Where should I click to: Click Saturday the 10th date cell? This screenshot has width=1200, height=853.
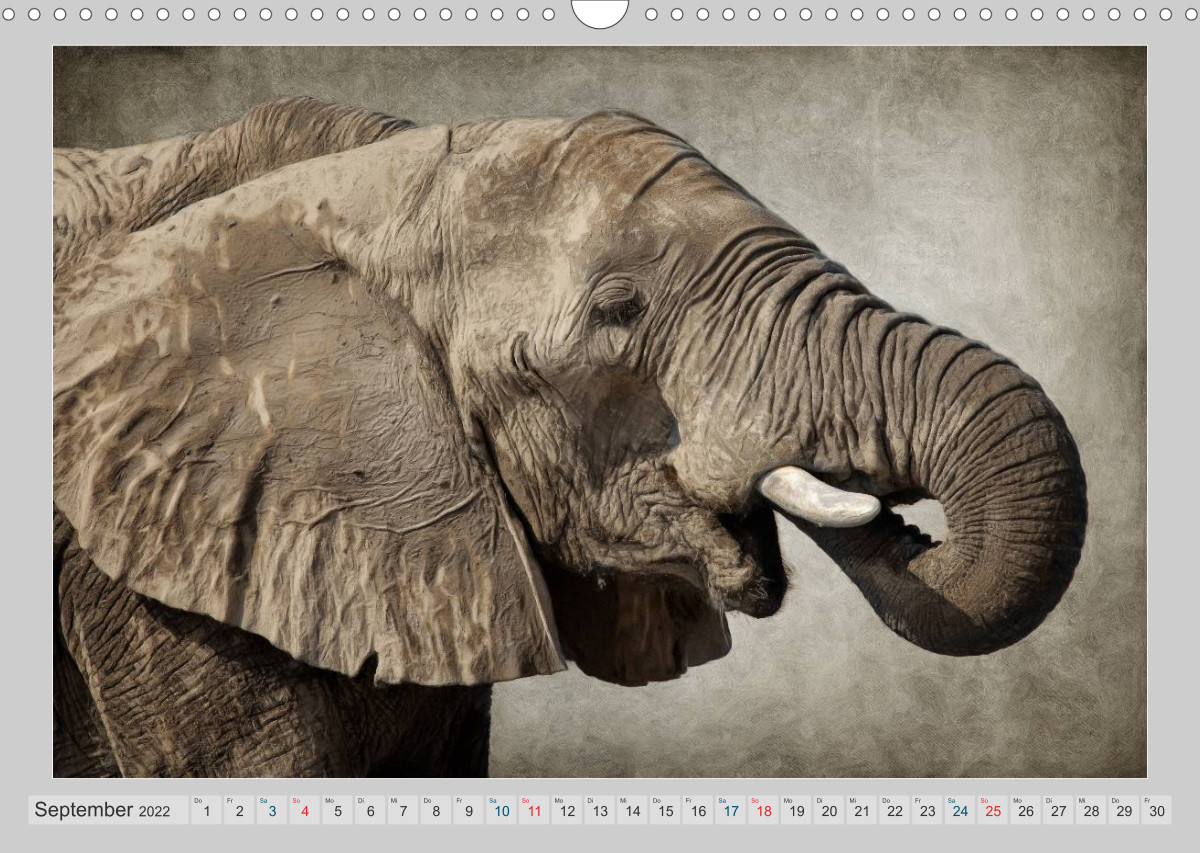point(501,810)
